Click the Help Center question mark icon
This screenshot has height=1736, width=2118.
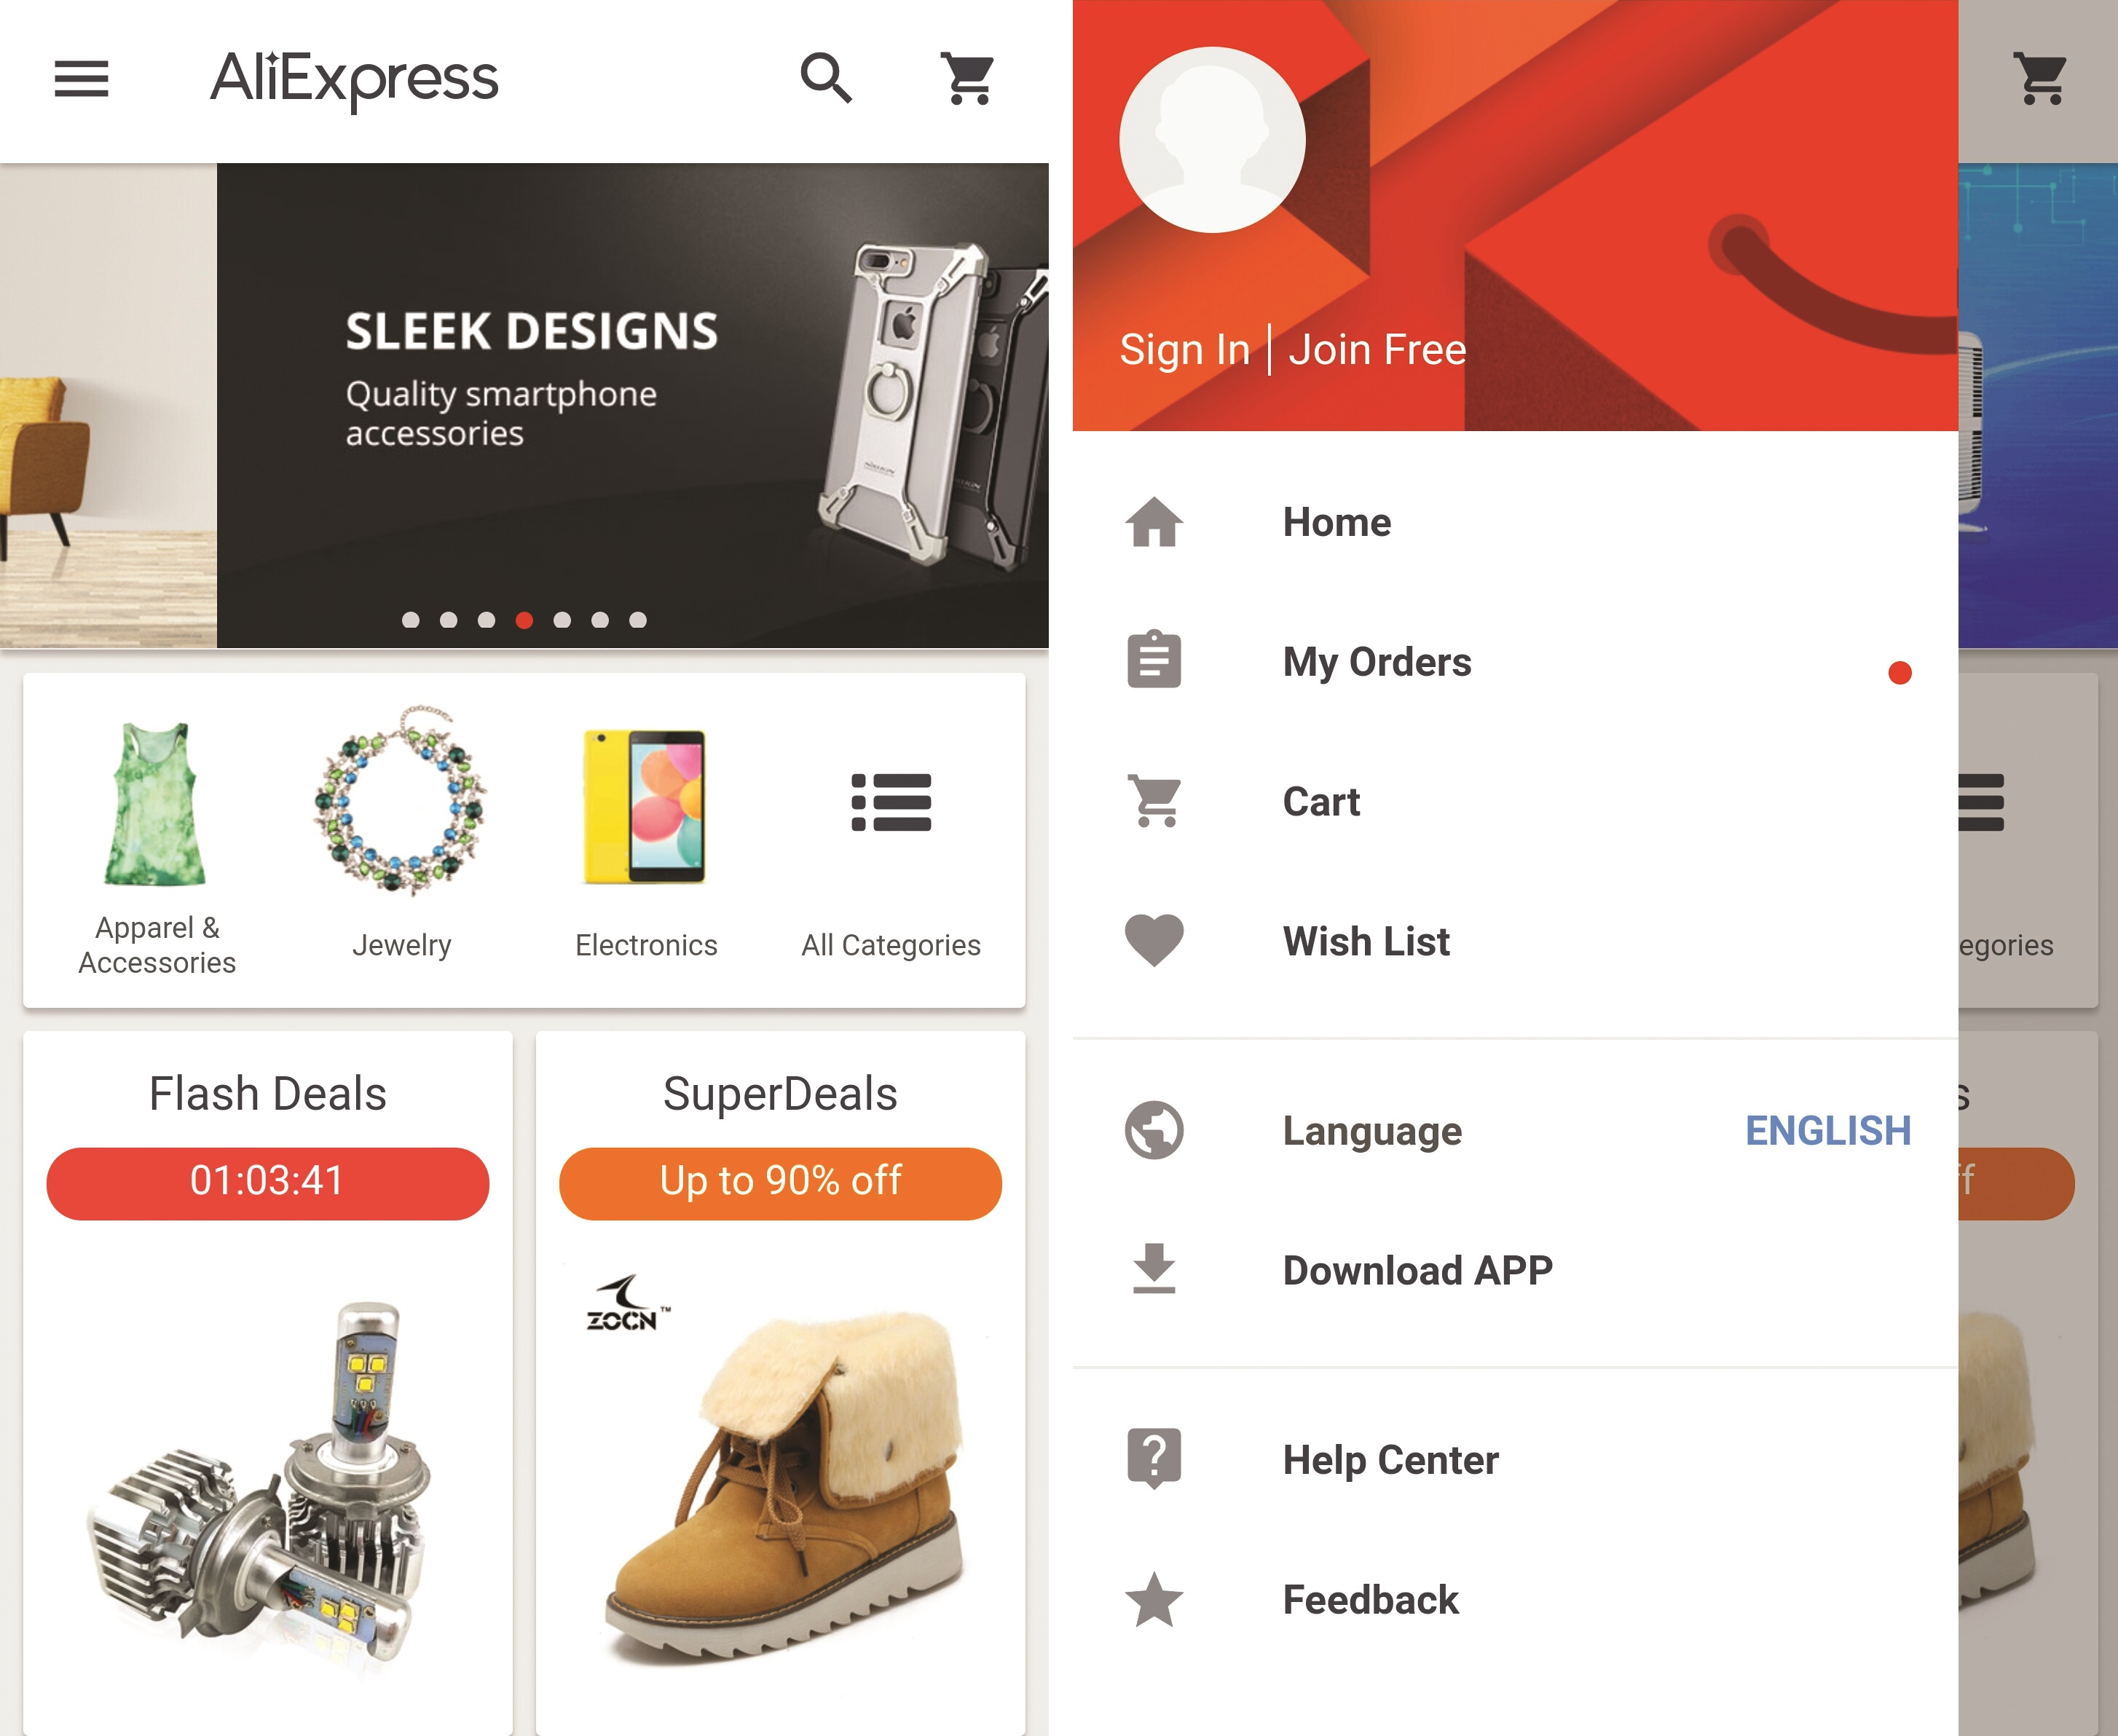pyautogui.click(x=1154, y=1459)
